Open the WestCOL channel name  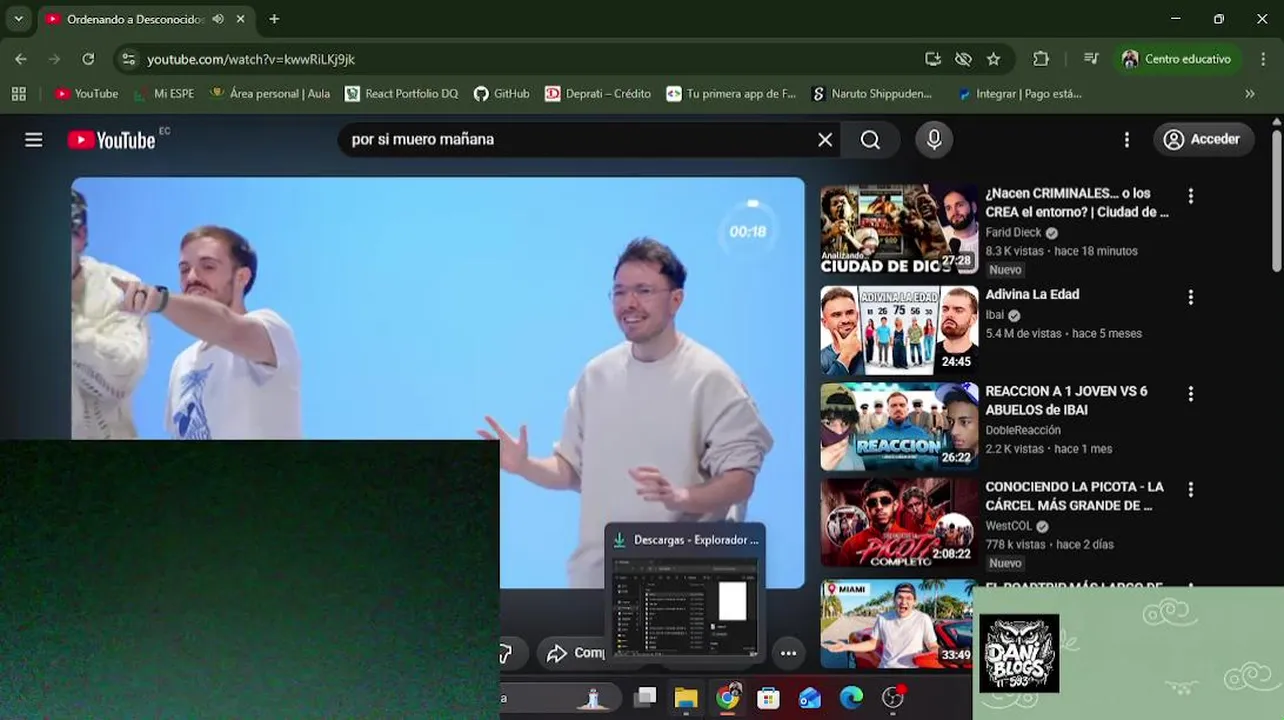(1010, 526)
